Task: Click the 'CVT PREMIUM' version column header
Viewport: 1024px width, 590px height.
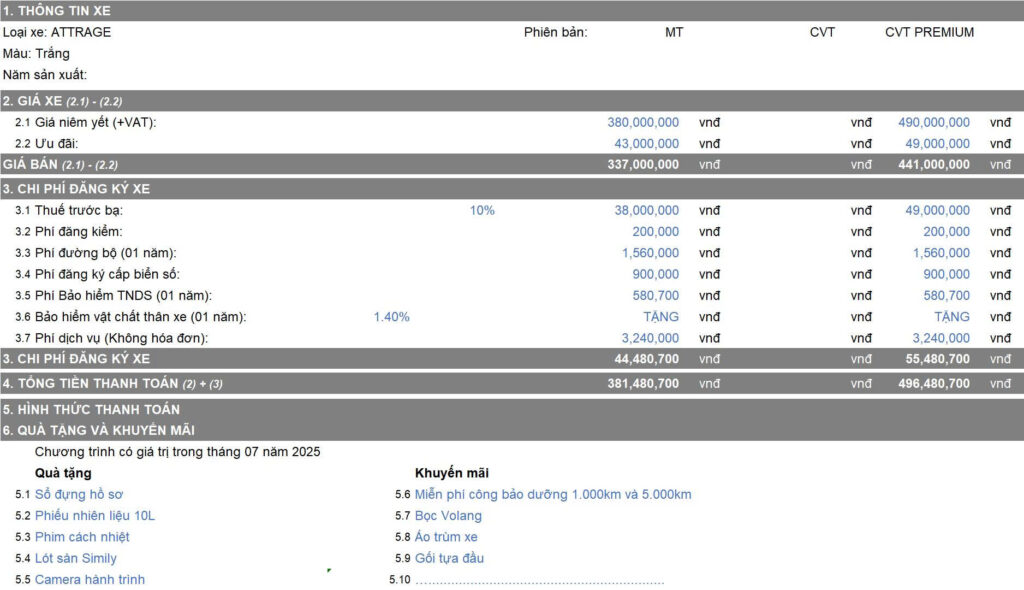Action: point(929,32)
